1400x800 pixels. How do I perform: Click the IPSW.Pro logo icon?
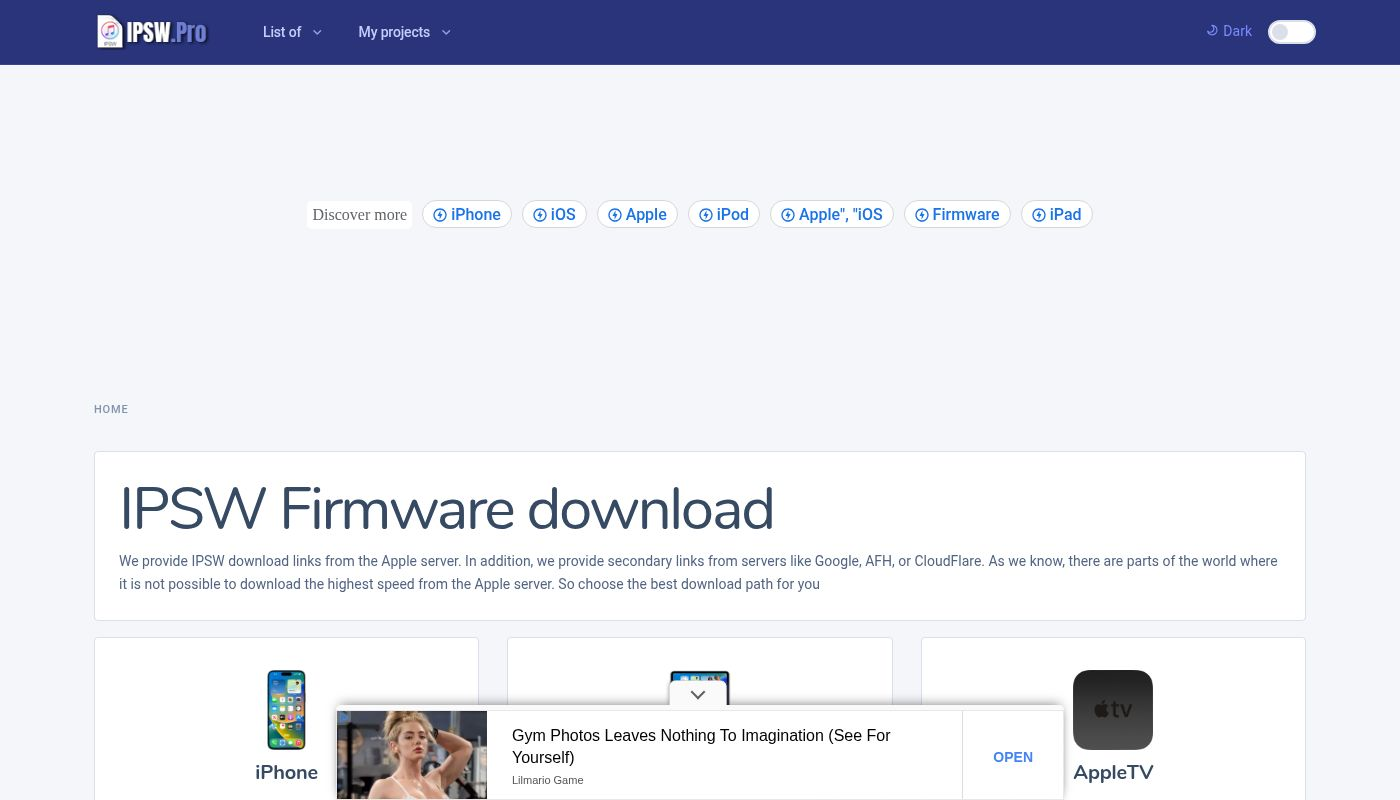click(110, 31)
